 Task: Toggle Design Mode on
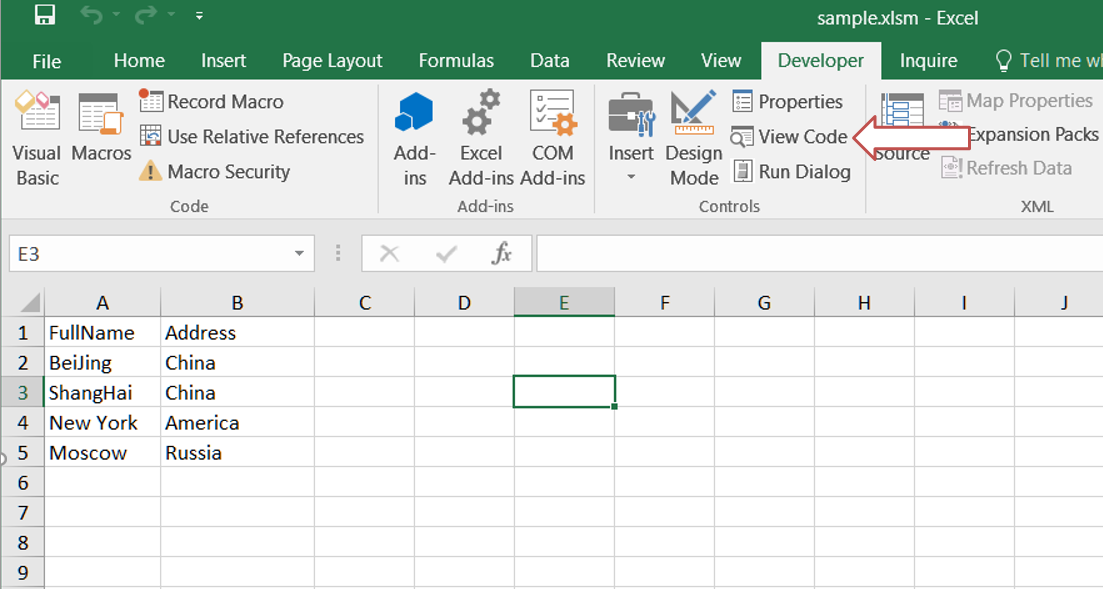click(x=694, y=138)
